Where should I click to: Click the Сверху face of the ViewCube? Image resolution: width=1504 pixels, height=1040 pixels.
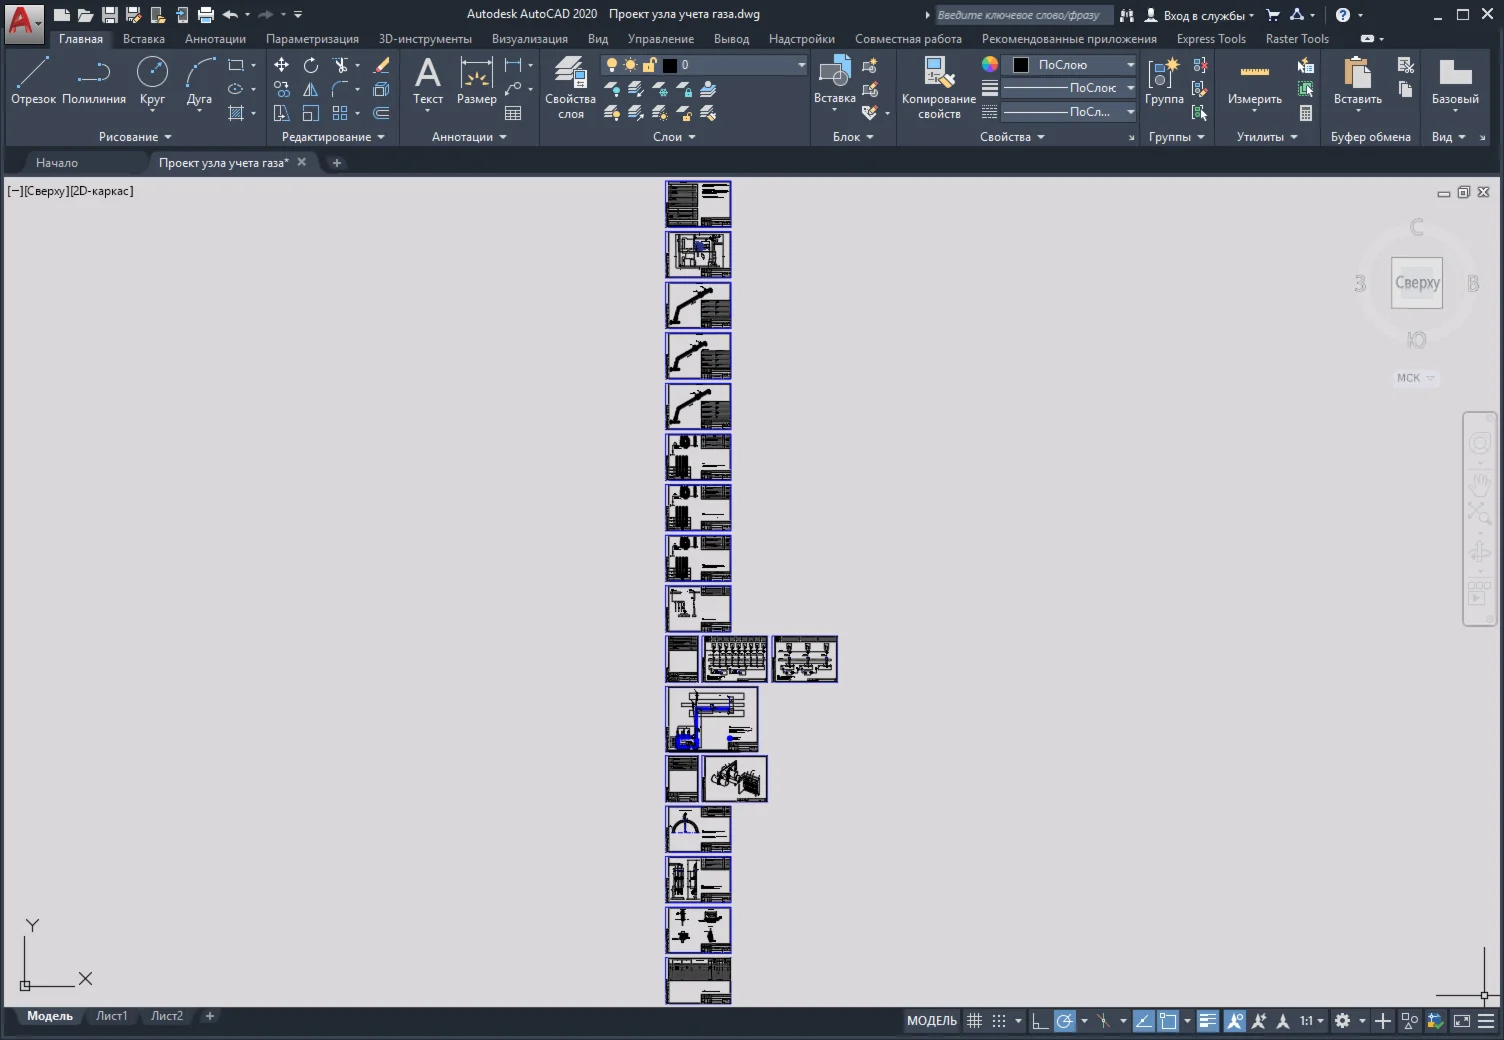1417,283
